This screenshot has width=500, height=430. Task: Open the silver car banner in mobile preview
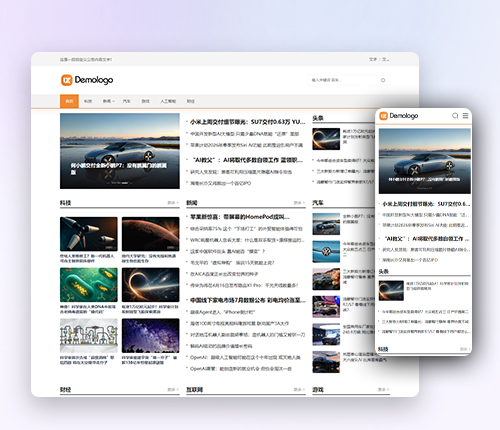coord(425,161)
